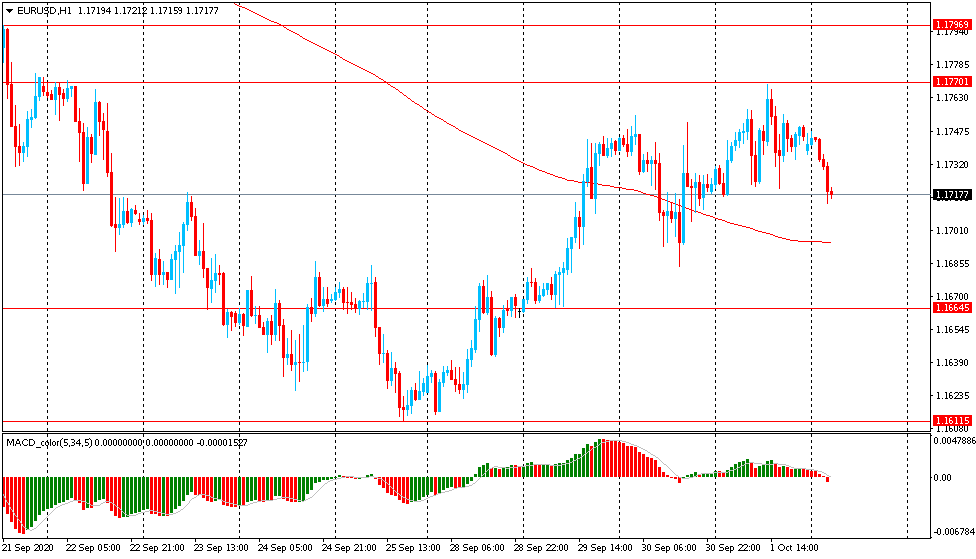Click the 25 Sep 13:00 time label
The height and width of the screenshot is (559, 976).
[413, 548]
